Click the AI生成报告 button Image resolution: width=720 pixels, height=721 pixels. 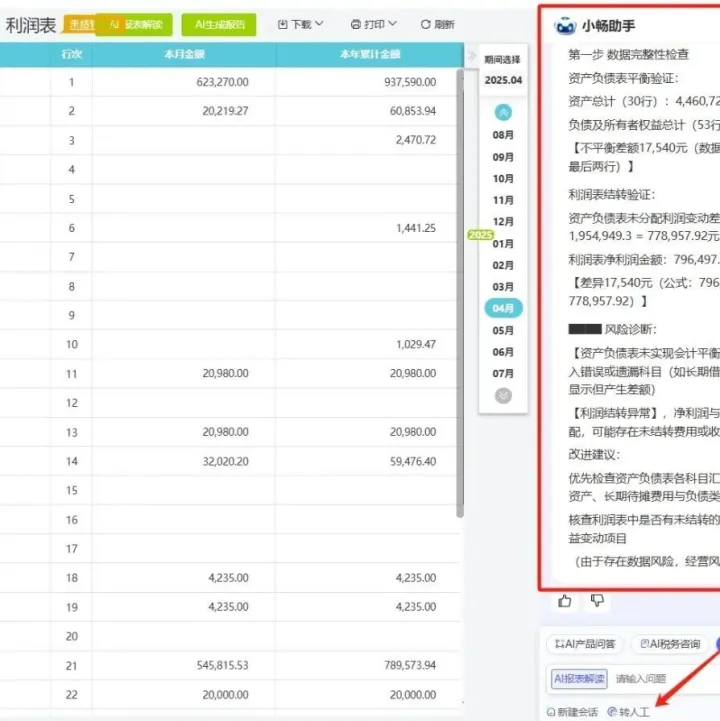(219, 24)
